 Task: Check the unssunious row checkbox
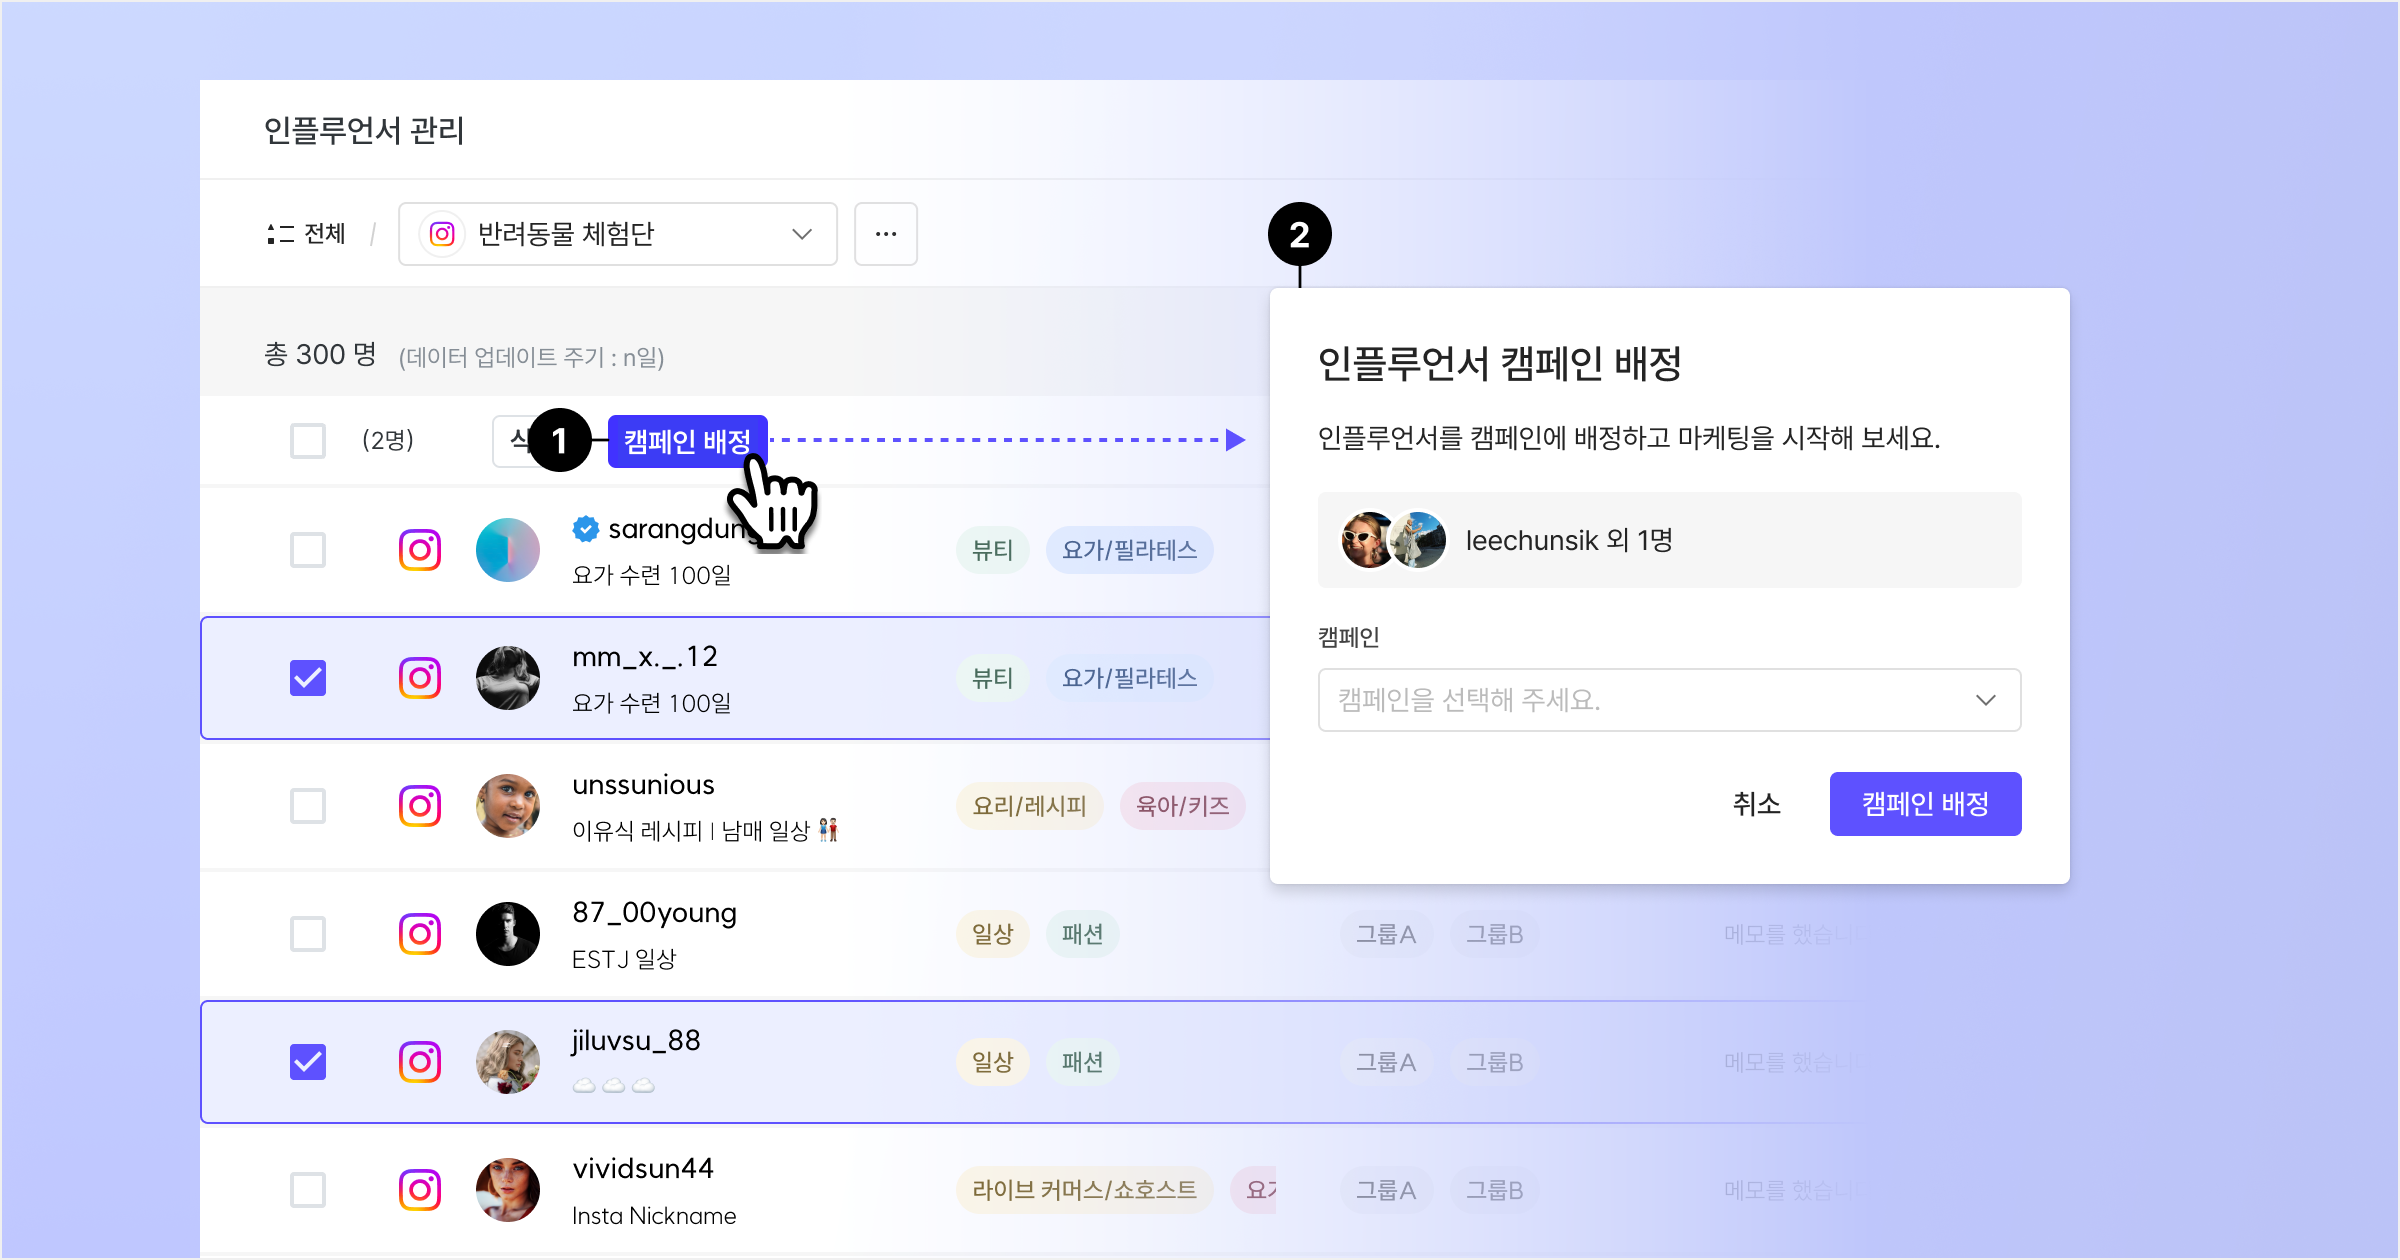pyautogui.click(x=308, y=806)
